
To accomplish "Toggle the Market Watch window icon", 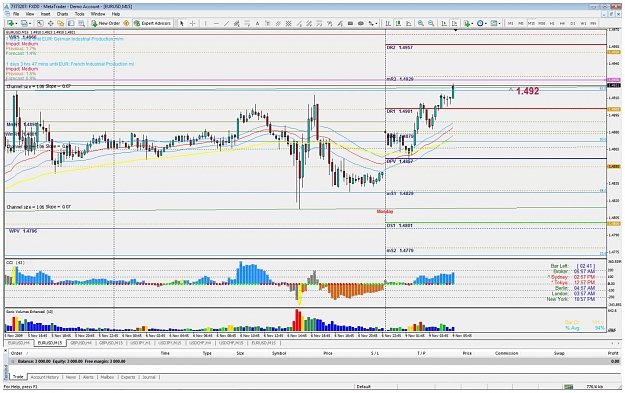I will pos(40,23).
